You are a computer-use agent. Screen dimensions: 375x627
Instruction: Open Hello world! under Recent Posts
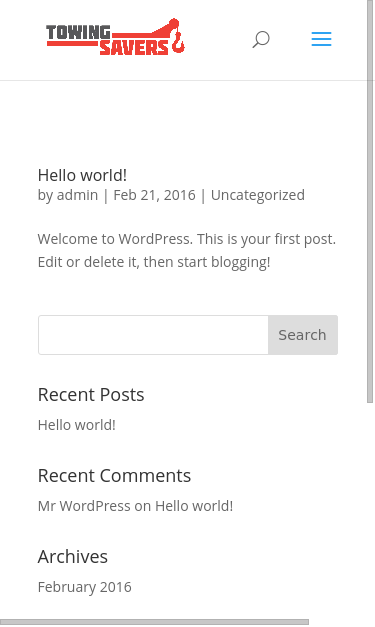coord(77,425)
